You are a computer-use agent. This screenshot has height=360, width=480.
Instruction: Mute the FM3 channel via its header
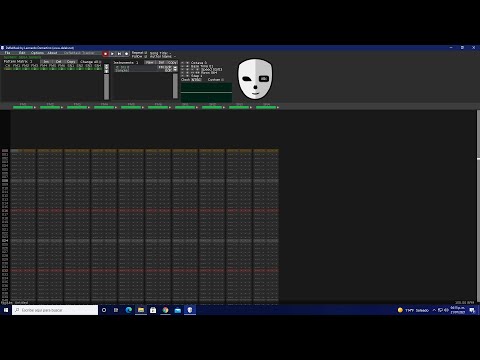click(x=77, y=106)
